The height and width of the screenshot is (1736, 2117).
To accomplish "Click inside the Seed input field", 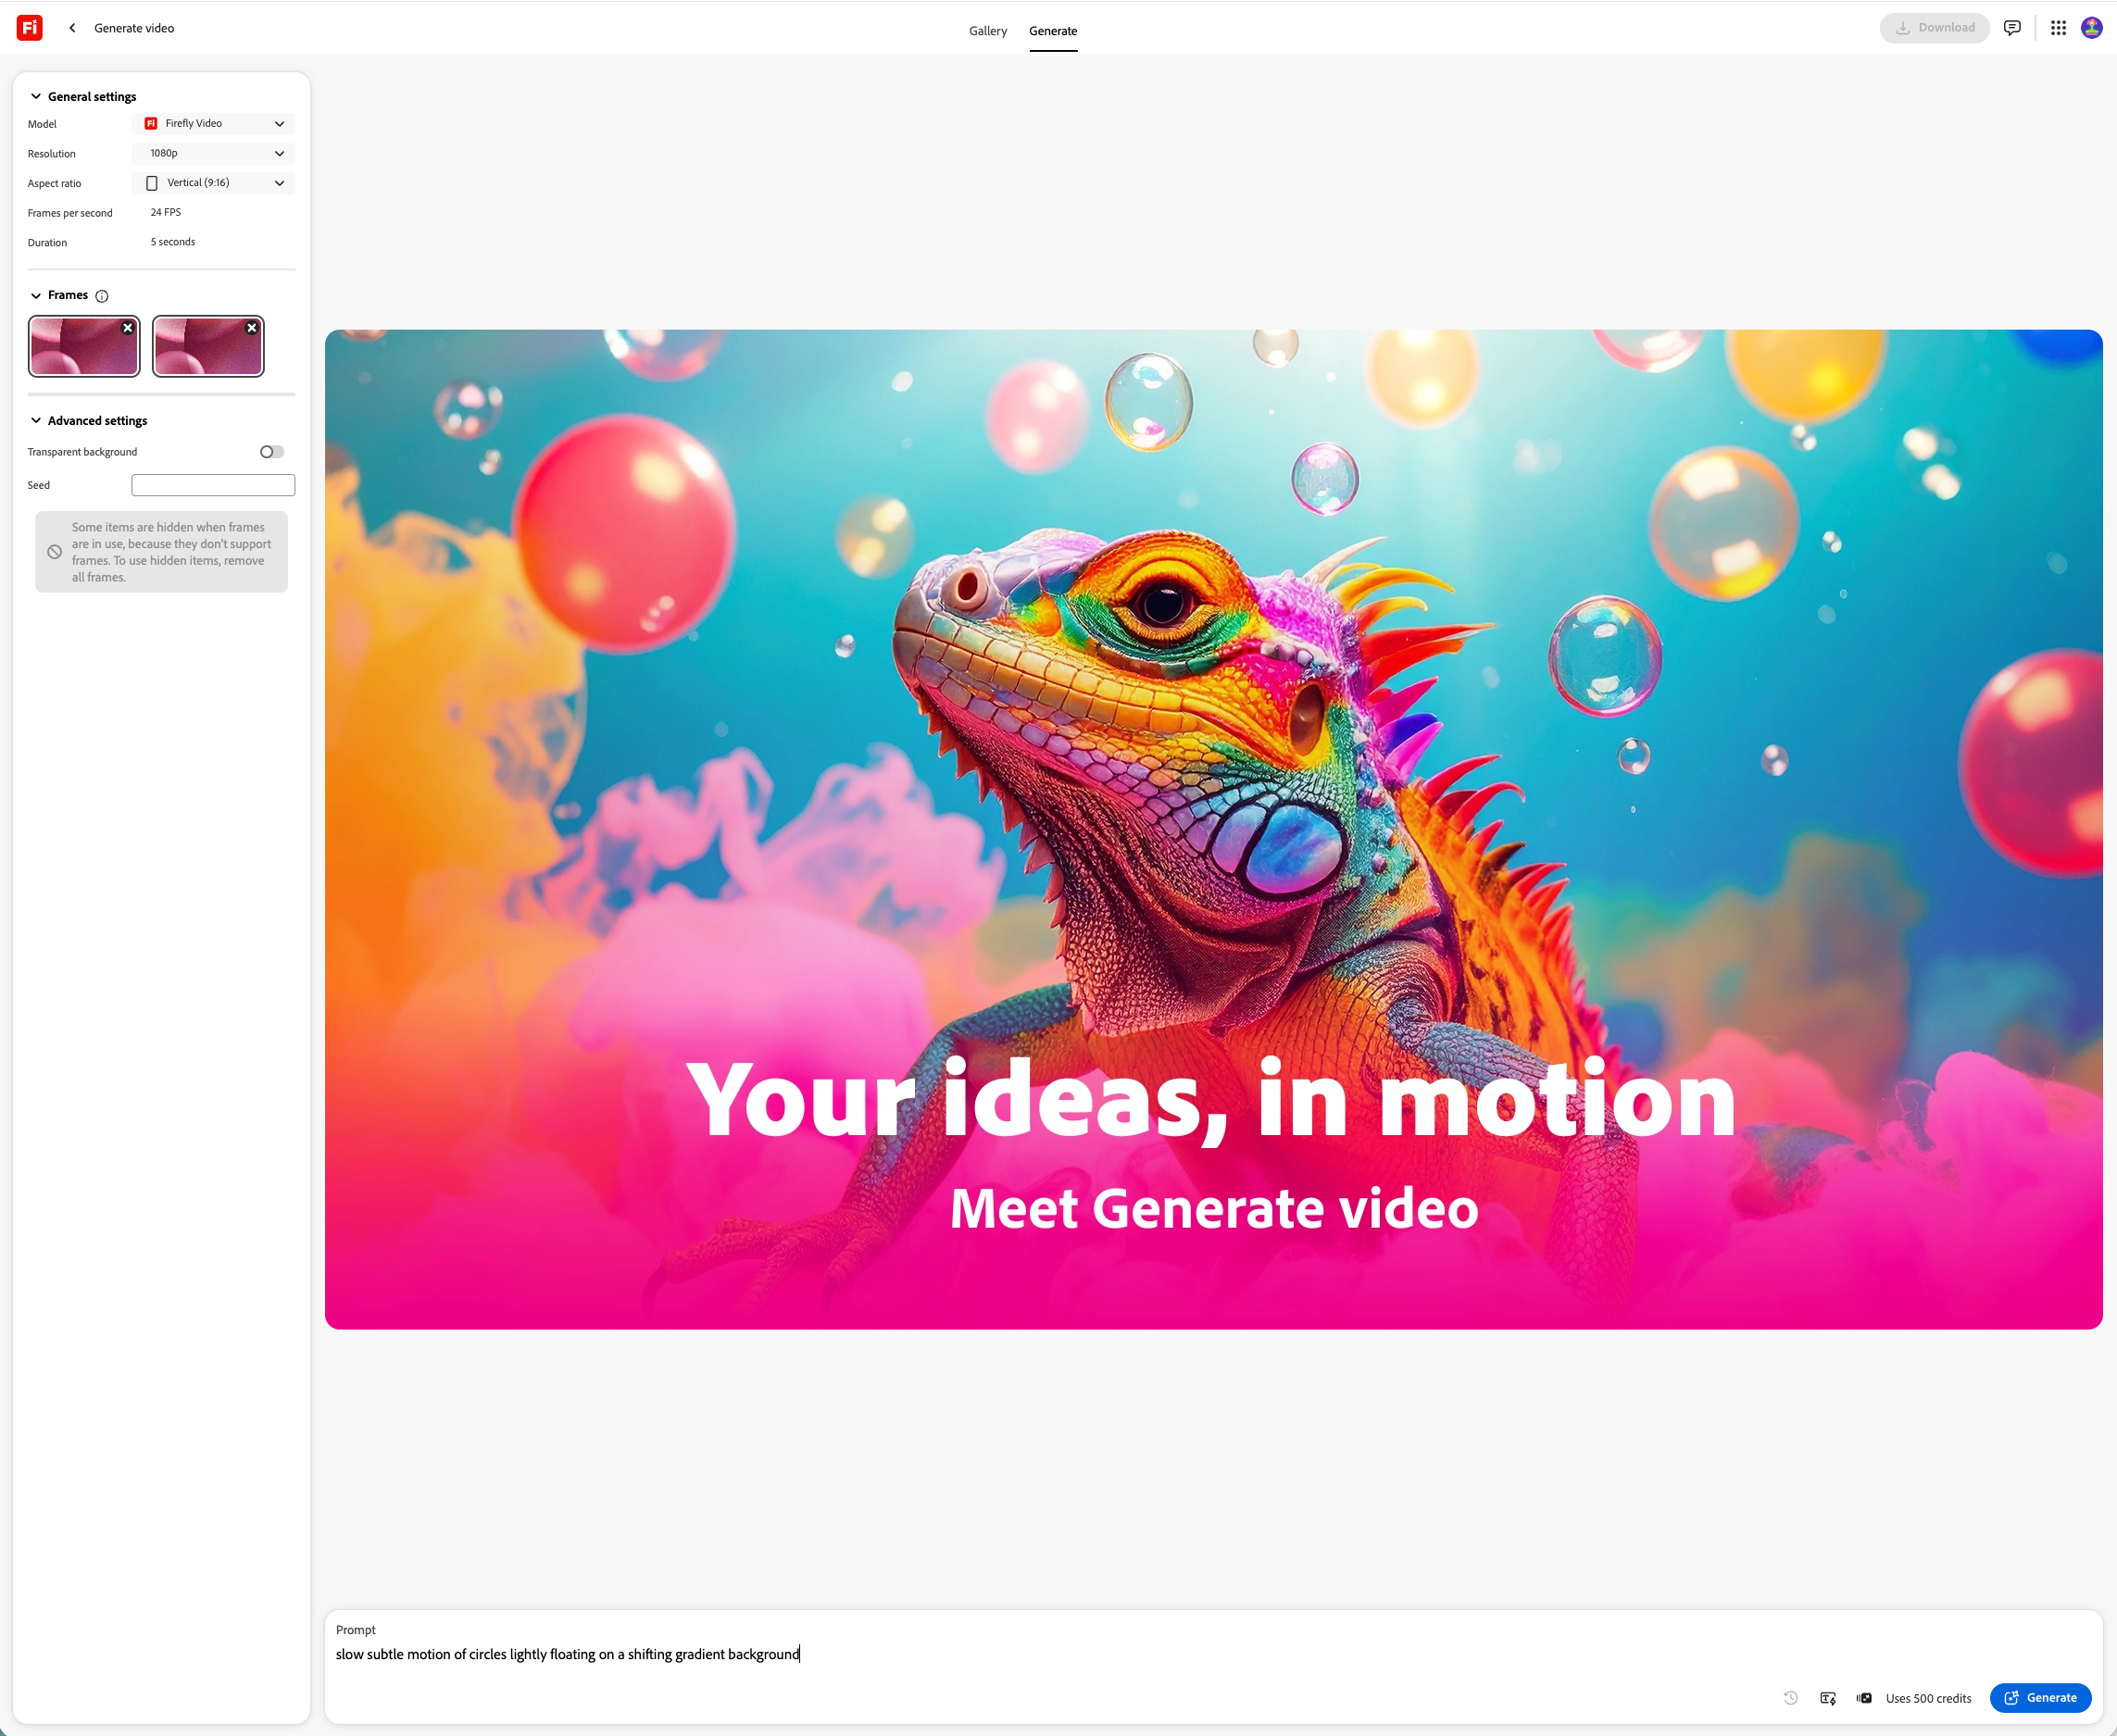I will click(213, 484).
